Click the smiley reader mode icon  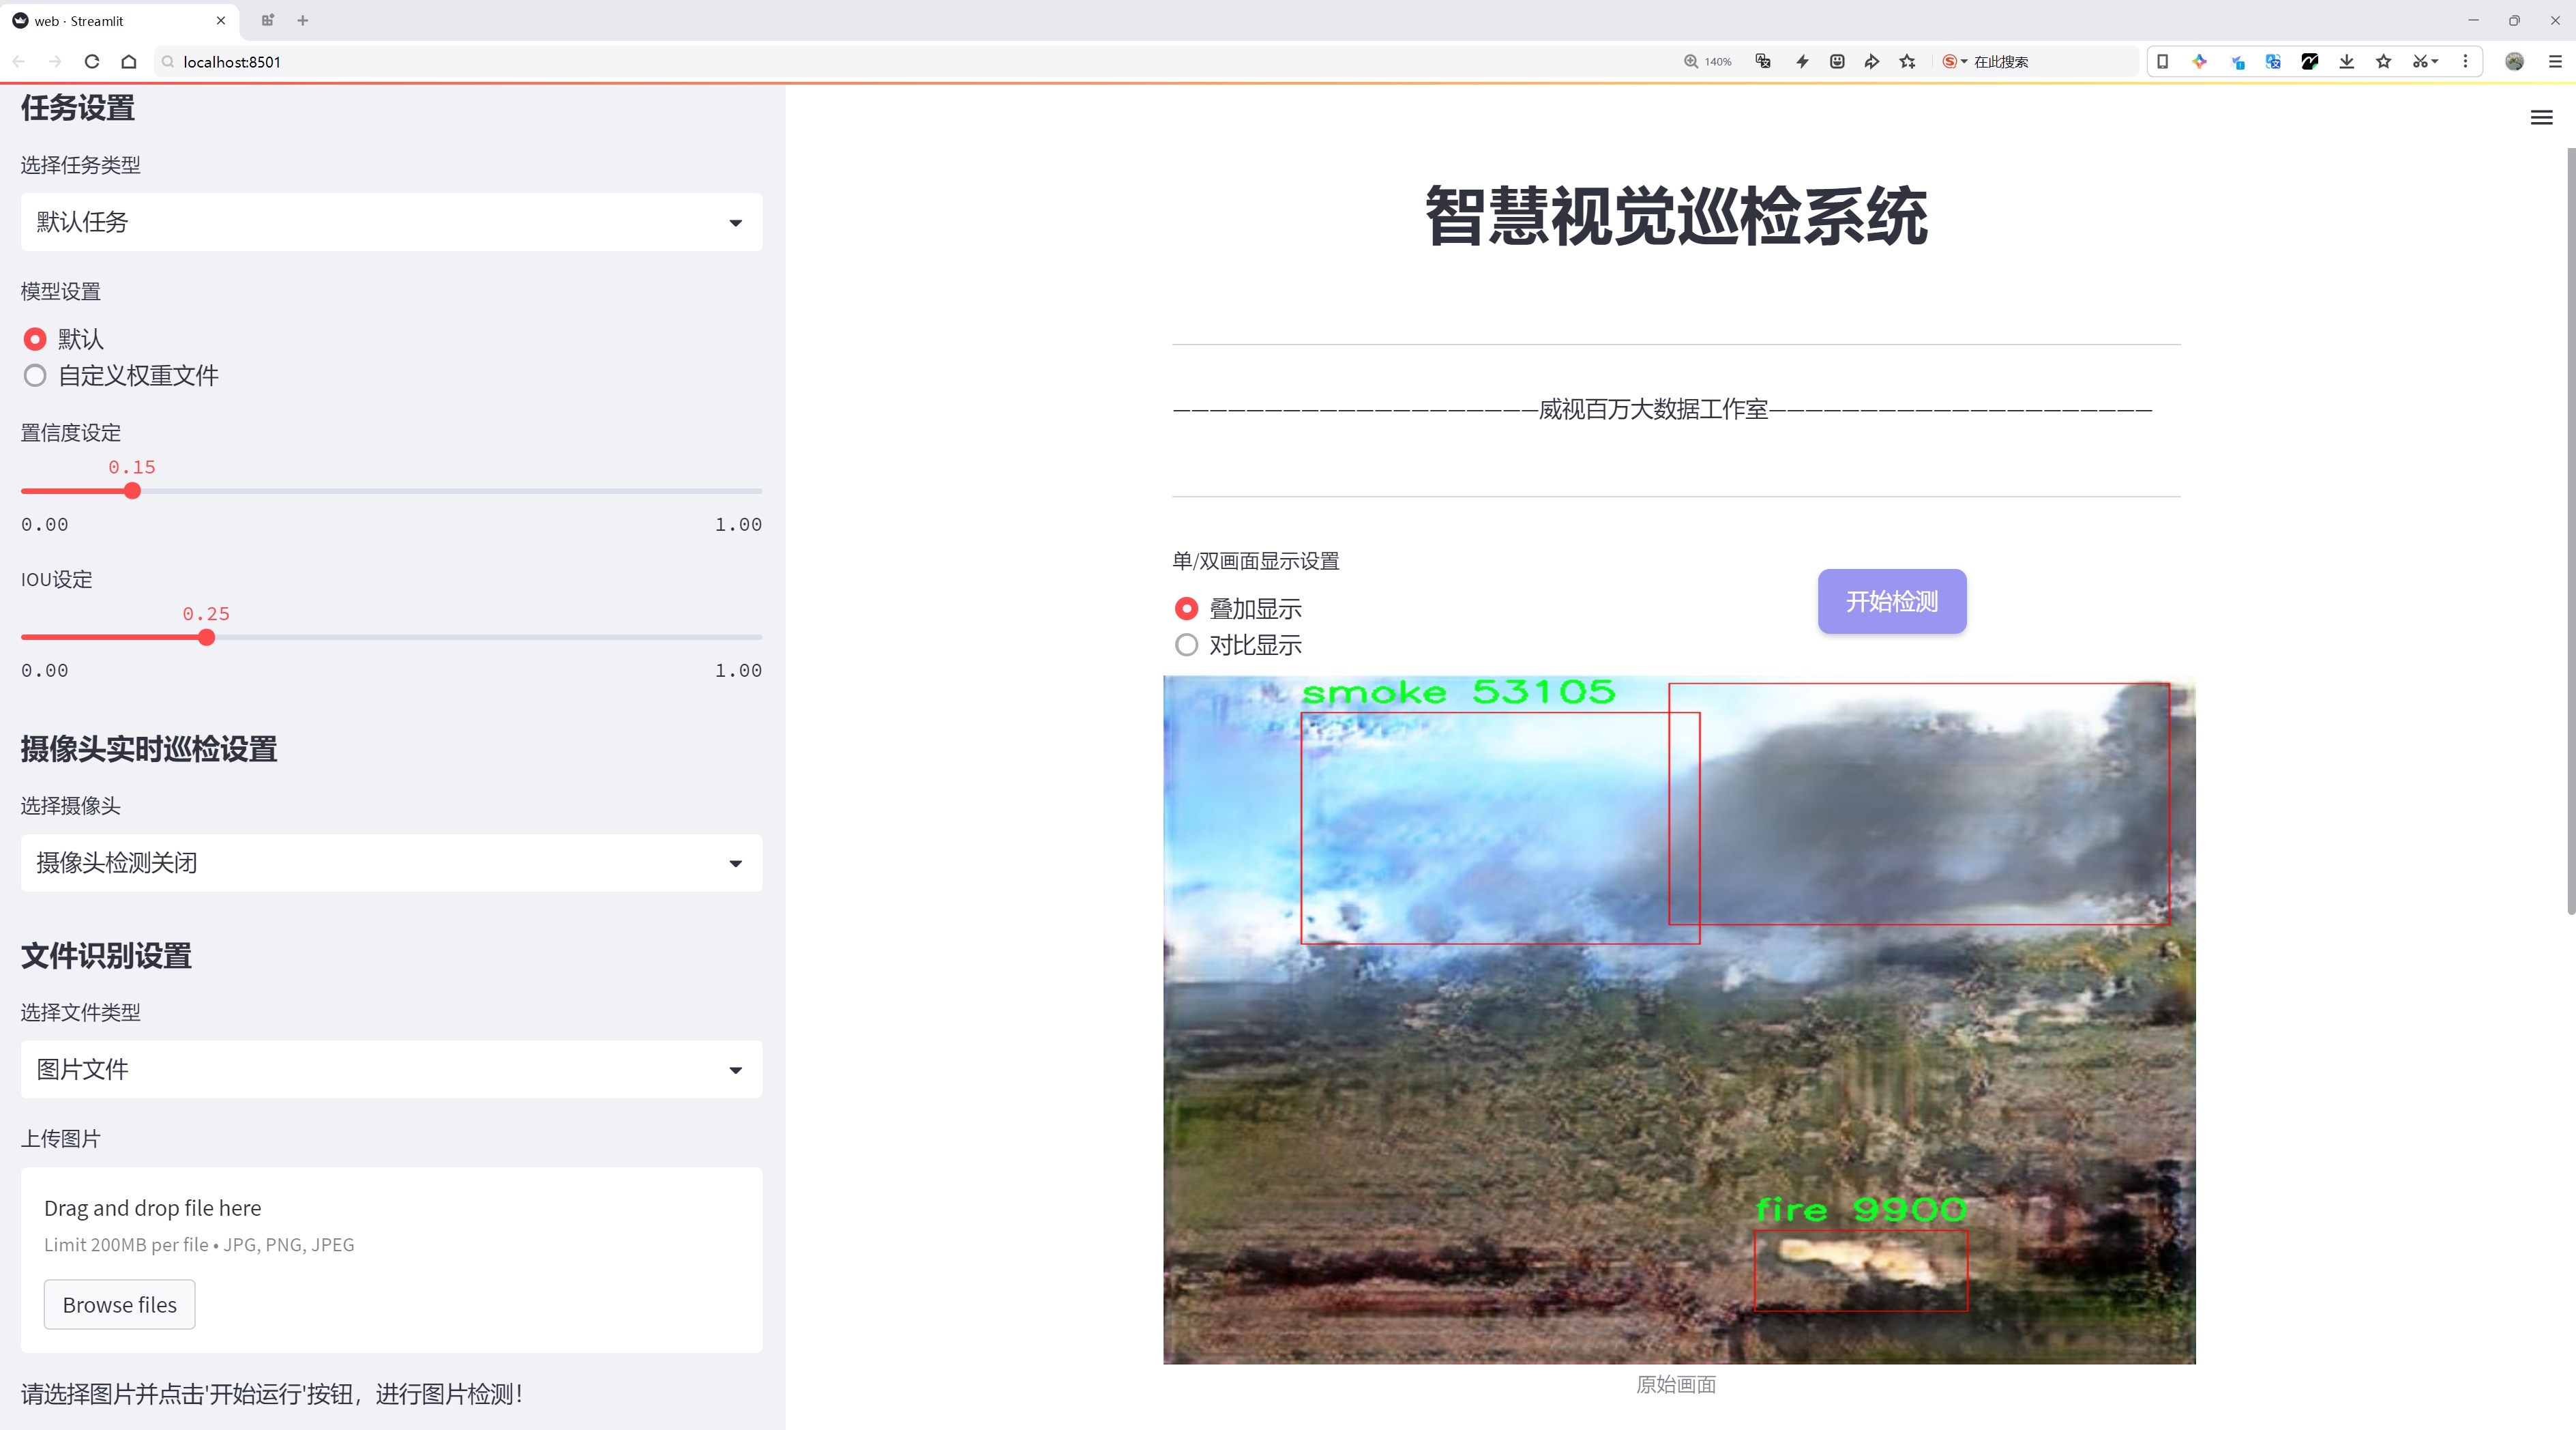[1837, 62]
